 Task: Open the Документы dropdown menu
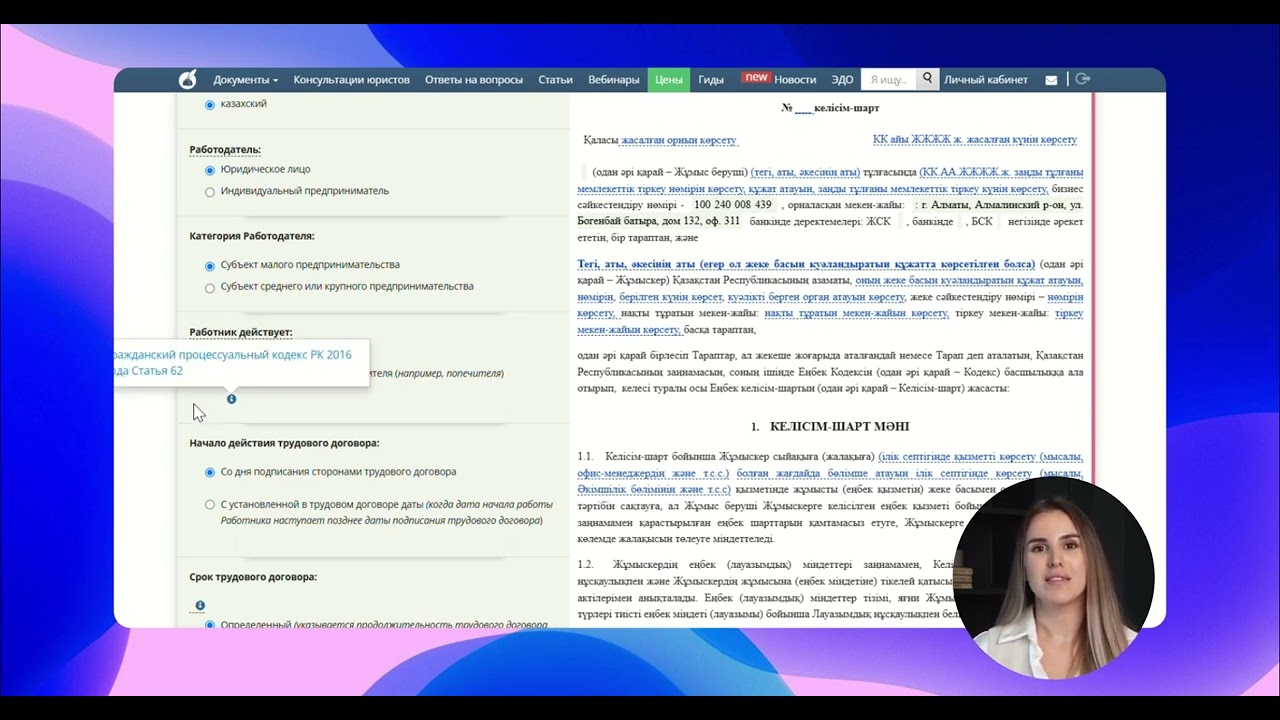[x=245, y=80]
